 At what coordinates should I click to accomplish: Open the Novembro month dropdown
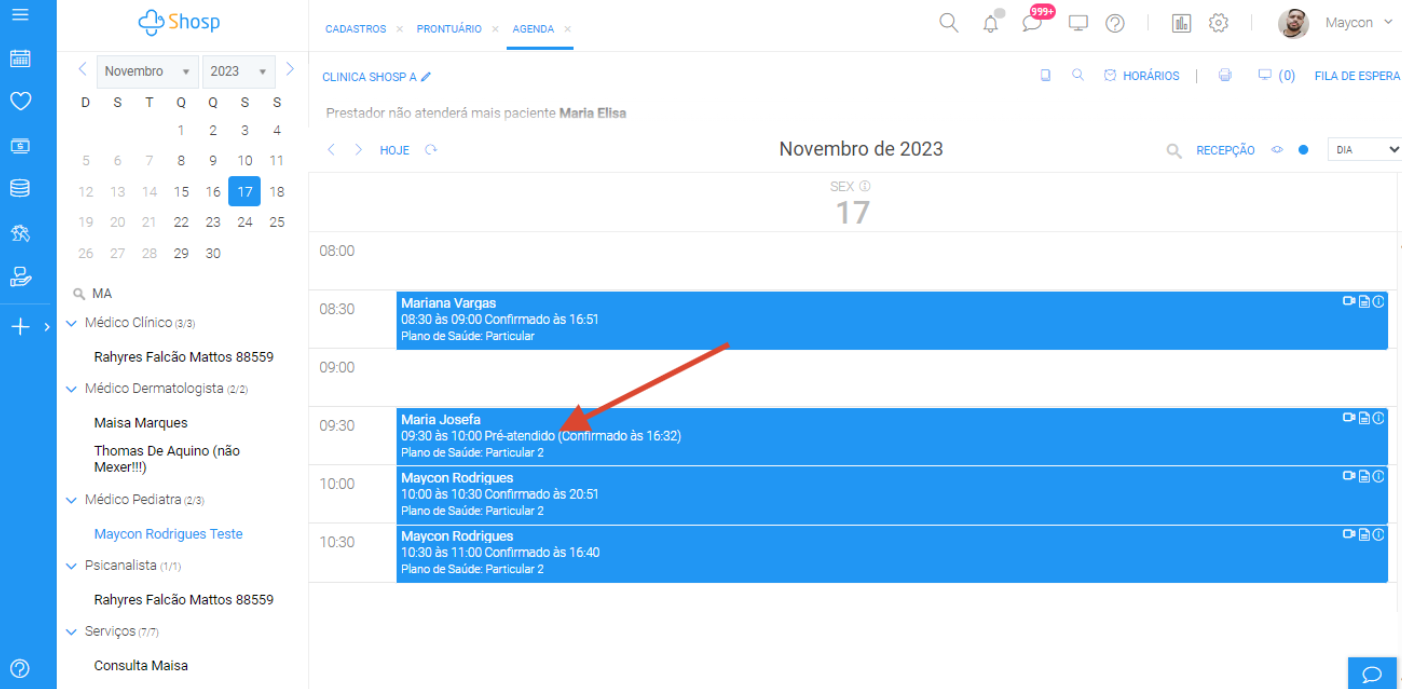tap(147, 72)
